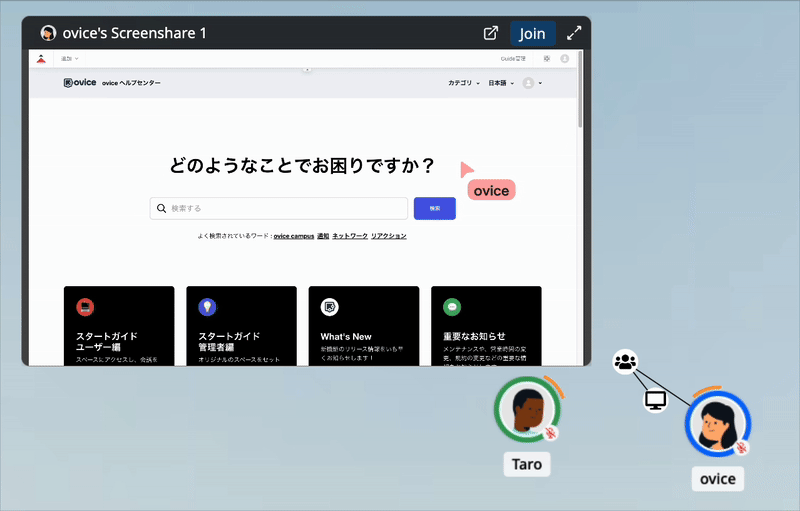Open the ovice campus keyword link
The width and height of the screenshot is (800, 511).
pyautogui.click(x=293, y=236)
